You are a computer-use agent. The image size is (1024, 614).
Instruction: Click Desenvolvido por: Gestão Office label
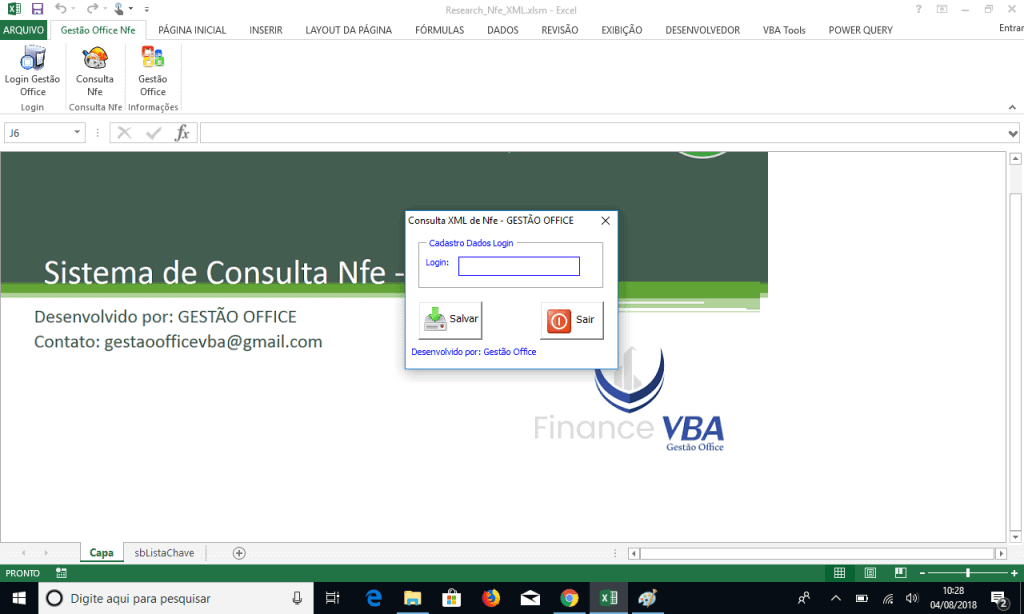click(x=473, y=351)
